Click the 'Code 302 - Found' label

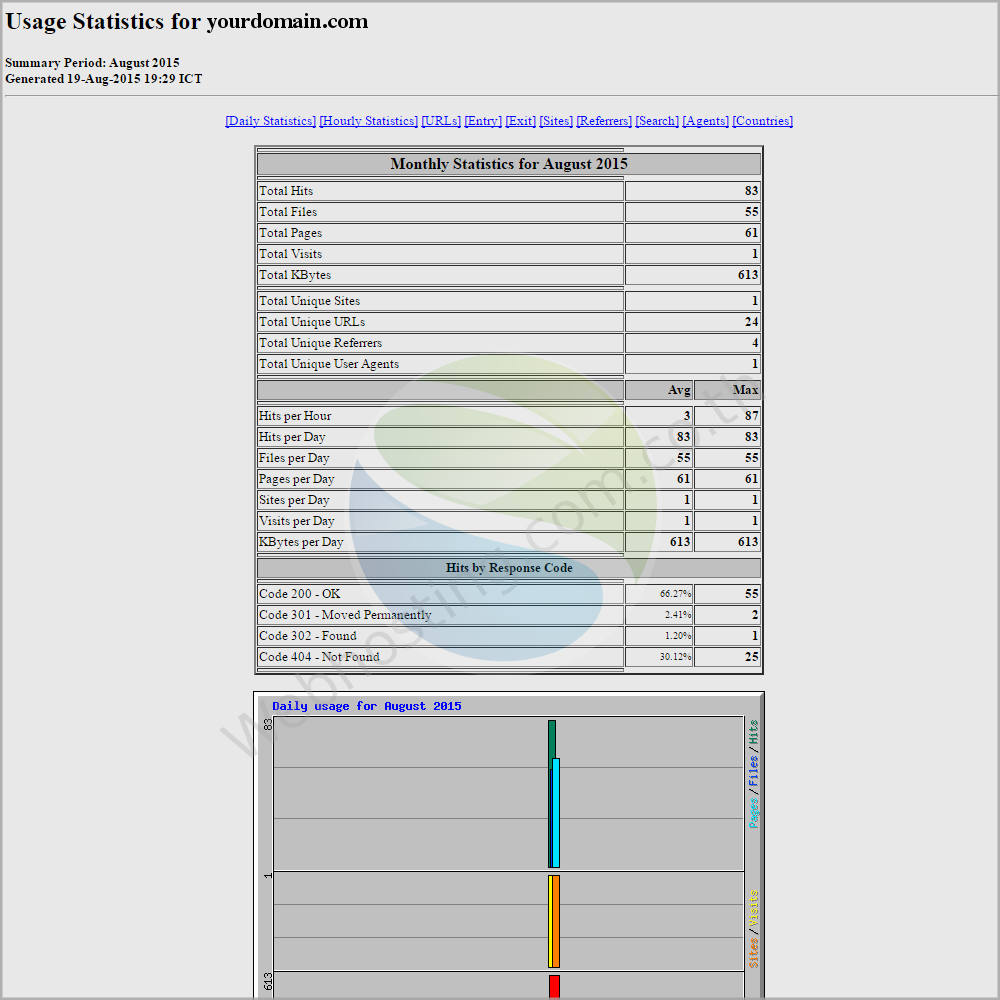click(307, 636)
